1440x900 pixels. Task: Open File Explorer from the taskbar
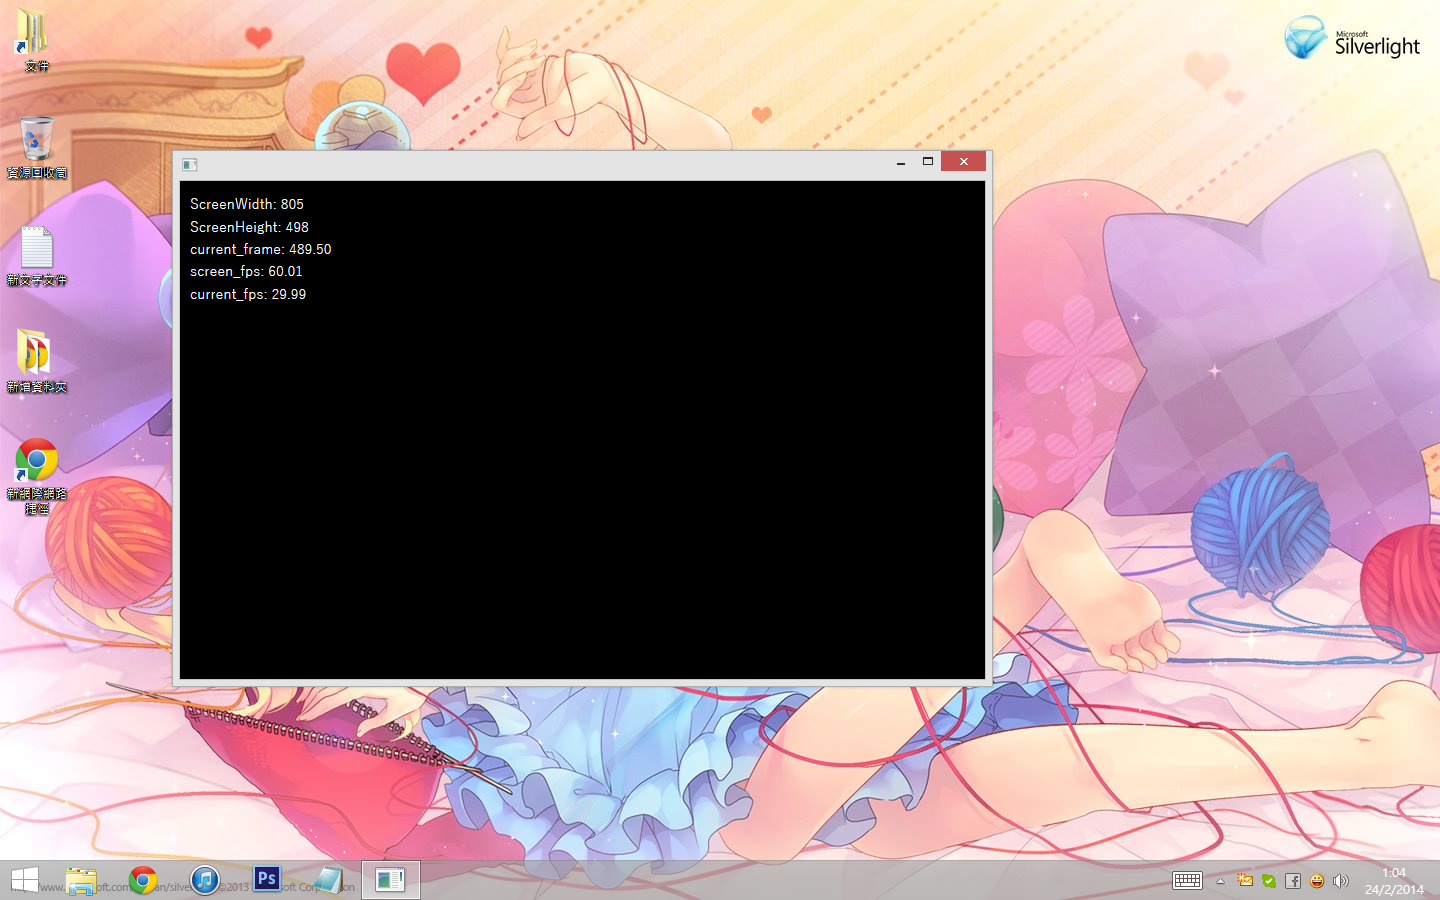click(81, 880)
